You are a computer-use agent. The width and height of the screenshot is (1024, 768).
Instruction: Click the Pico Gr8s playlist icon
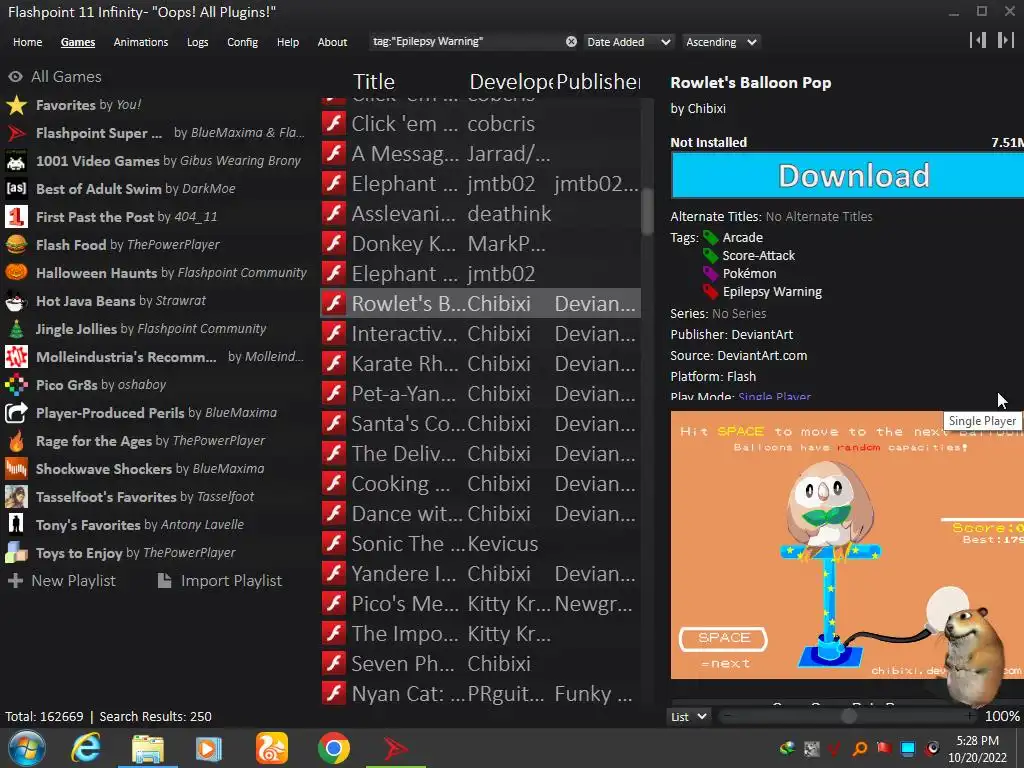point(16,385)
